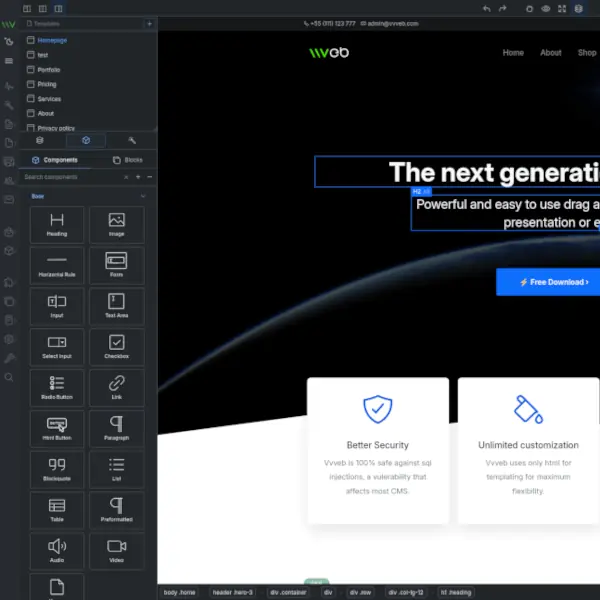Image resolution: width=600 pixels, height=600 pixels.
Task: Pick the Paragraph component
Action: click(x=117, y=429)
